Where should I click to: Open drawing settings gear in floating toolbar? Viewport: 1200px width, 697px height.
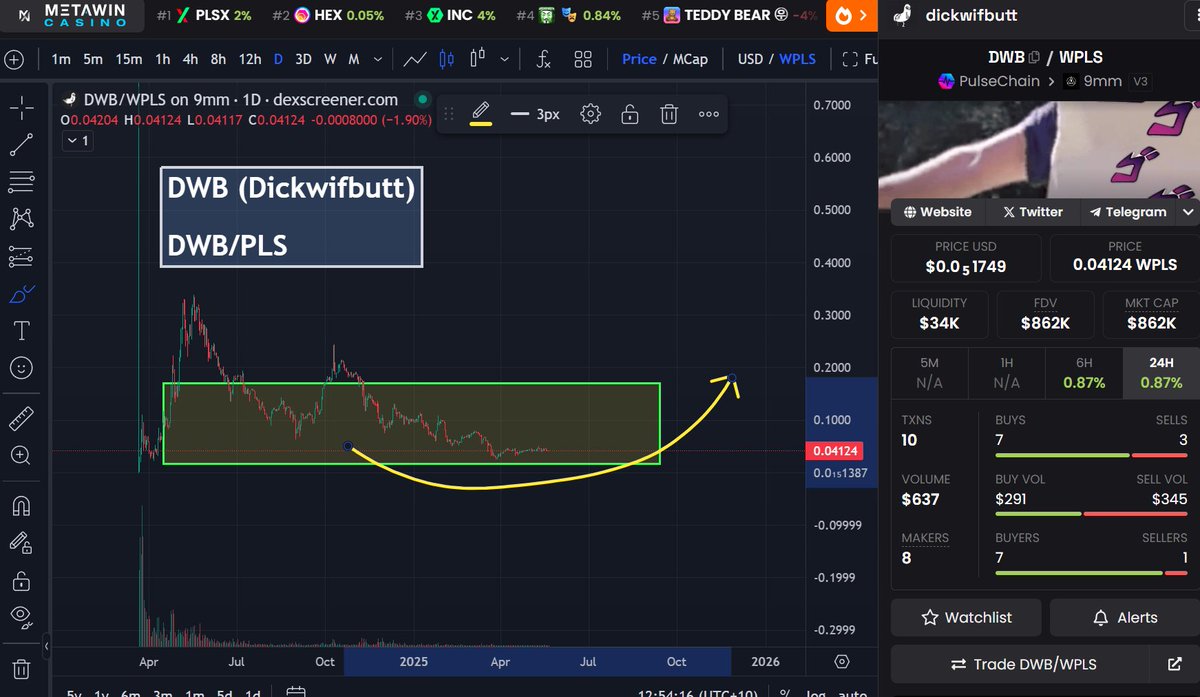pyautogui.click(x=591, y=114)
